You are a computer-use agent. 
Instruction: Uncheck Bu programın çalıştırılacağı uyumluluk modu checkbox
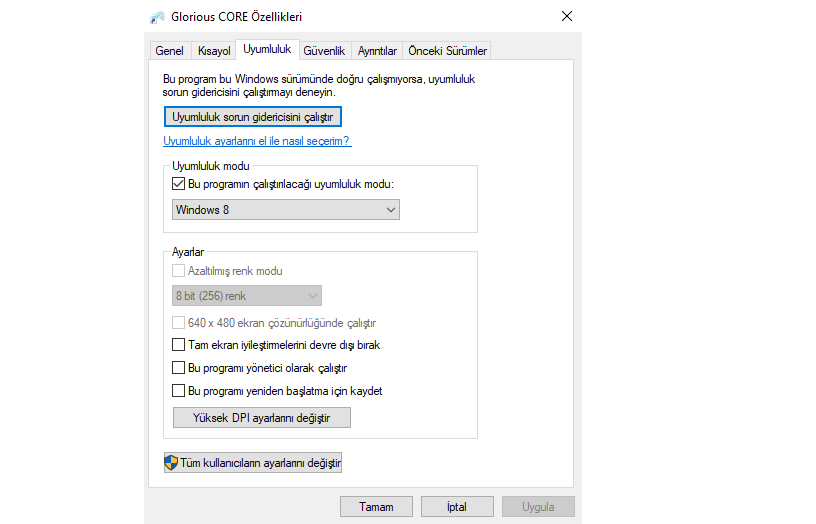click(178, 184)
